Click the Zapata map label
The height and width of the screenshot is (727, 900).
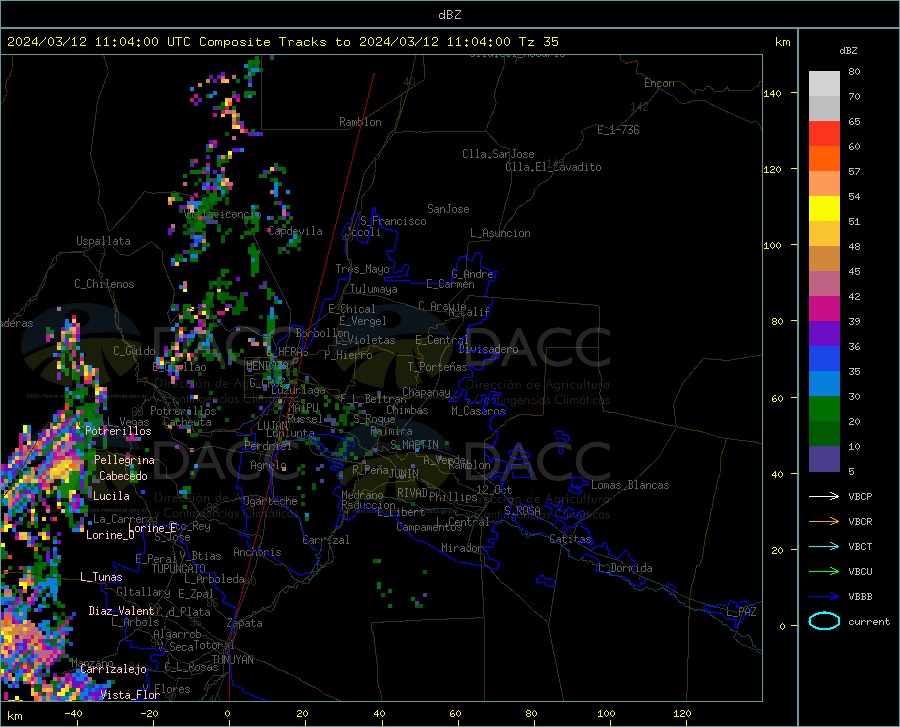pyautogui.click(x=245, y=623)
